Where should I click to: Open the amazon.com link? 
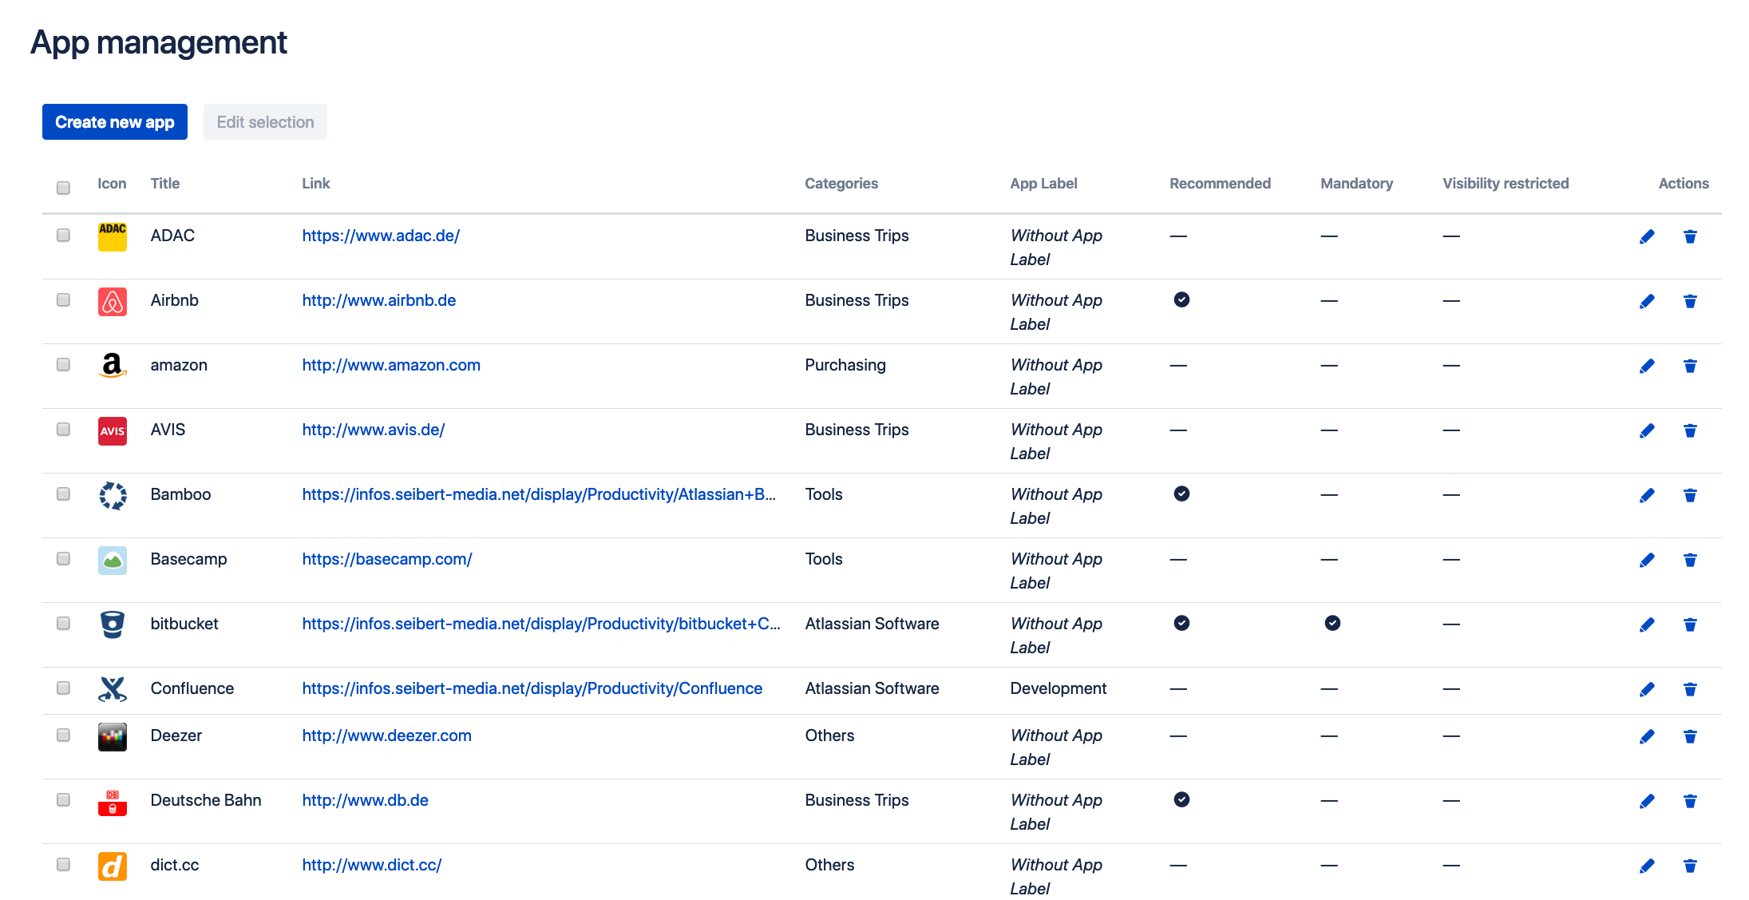point(391,365)
